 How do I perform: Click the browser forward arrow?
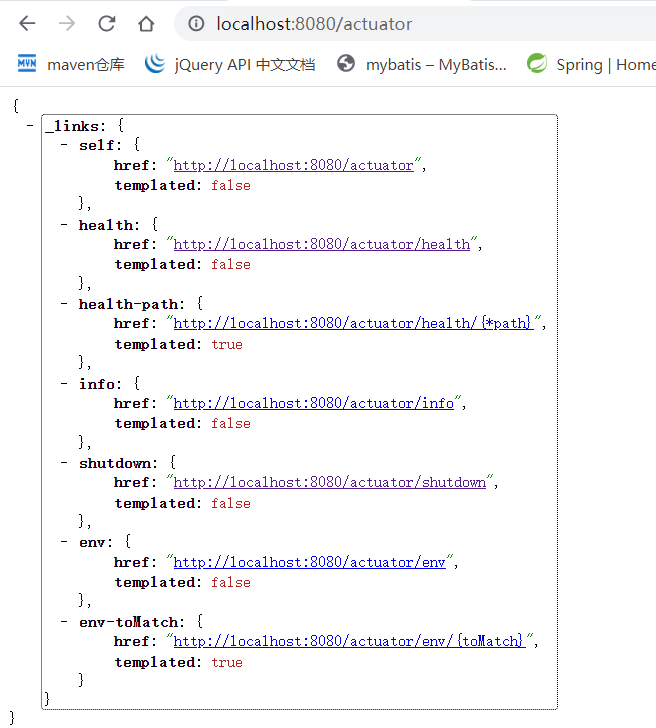tap(67, 24)
